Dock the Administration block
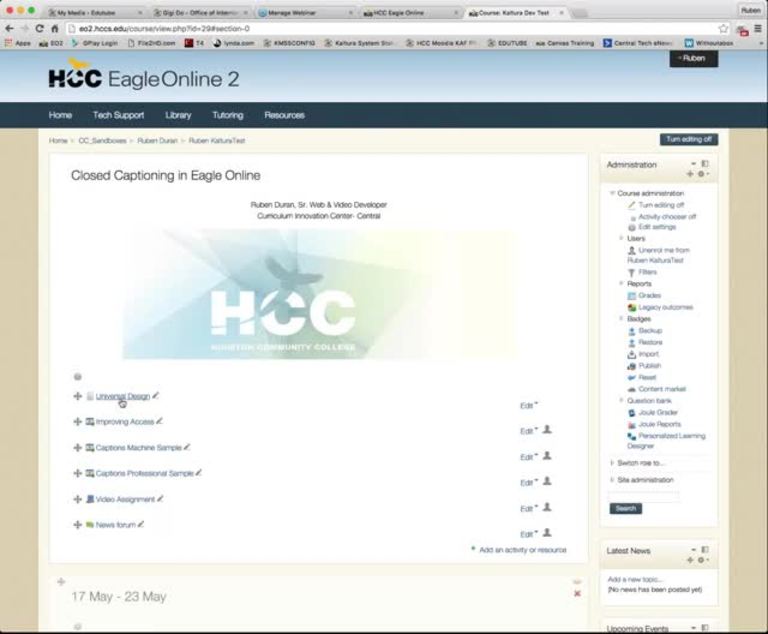 pos(705,164)
